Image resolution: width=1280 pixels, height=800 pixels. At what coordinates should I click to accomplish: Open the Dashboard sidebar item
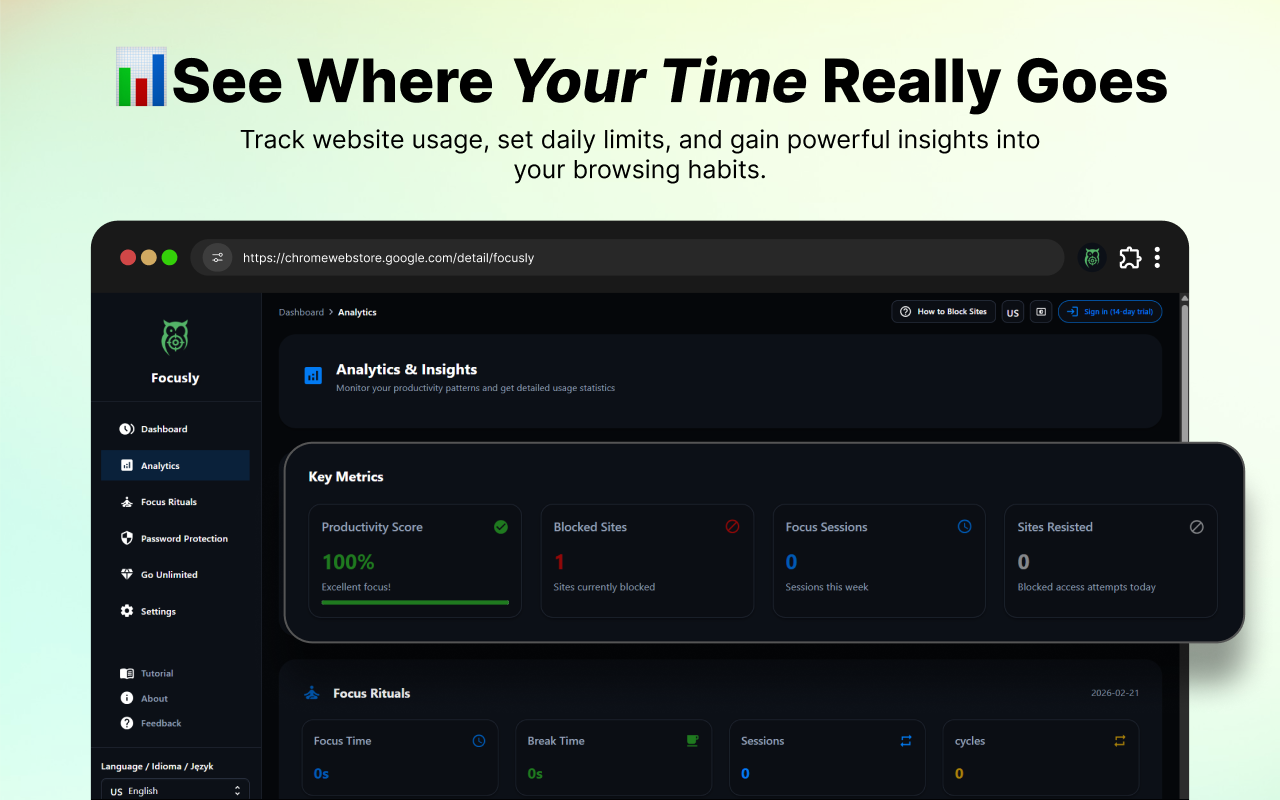tap(175, 429)
